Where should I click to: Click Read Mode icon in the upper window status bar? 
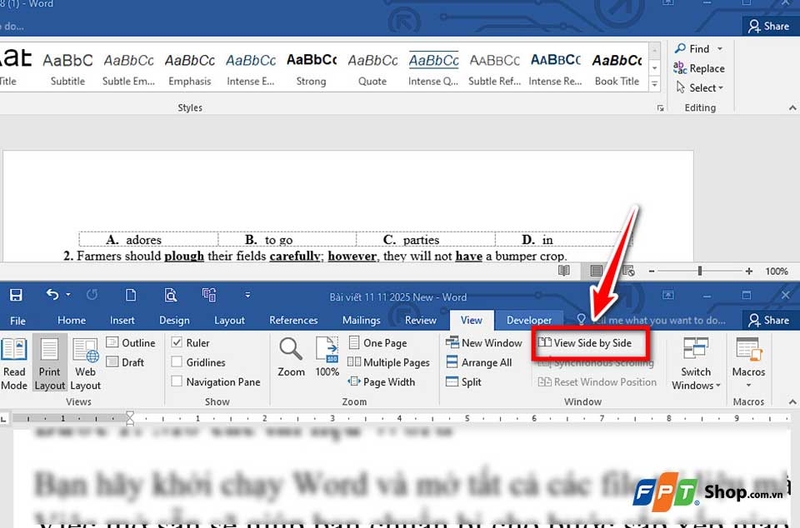564,271
